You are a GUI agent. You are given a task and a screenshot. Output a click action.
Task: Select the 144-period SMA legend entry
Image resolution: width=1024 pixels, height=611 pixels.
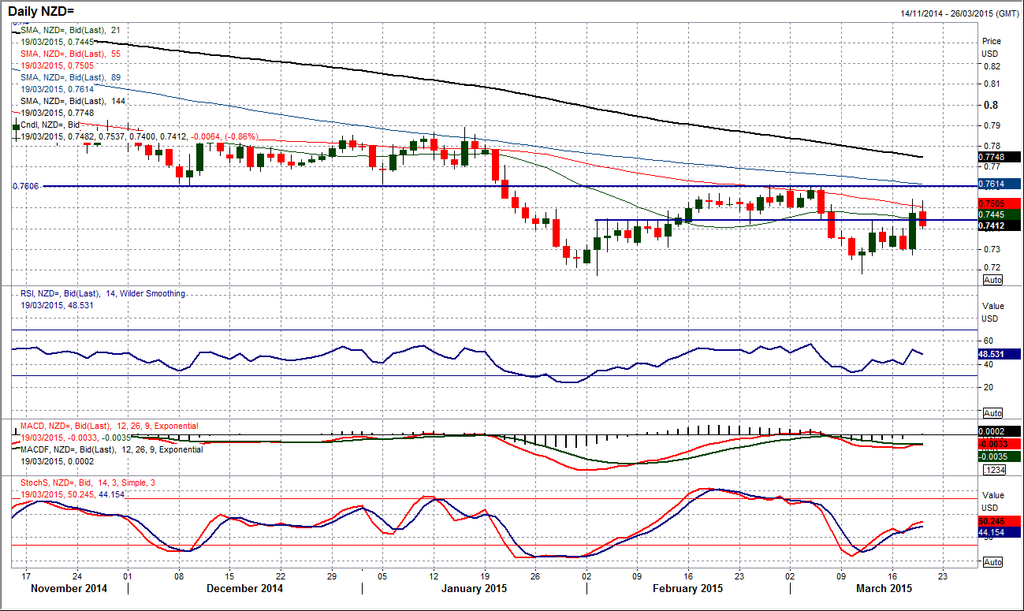coord(72,101)
